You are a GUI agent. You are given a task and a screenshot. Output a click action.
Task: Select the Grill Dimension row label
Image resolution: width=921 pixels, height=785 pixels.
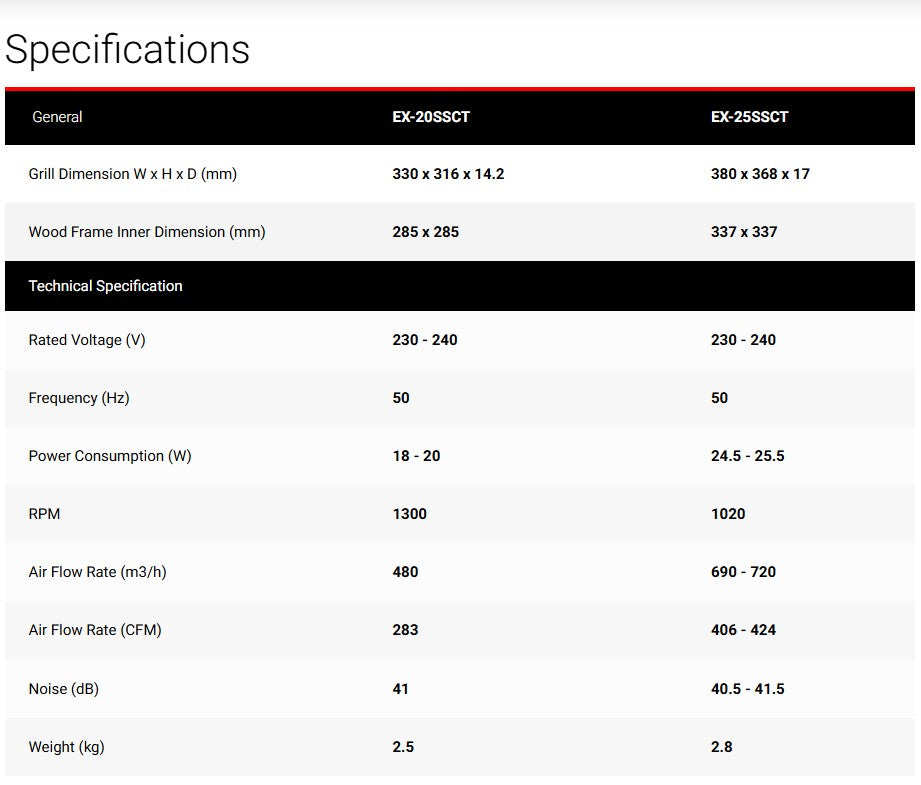[x=132, y=174]
